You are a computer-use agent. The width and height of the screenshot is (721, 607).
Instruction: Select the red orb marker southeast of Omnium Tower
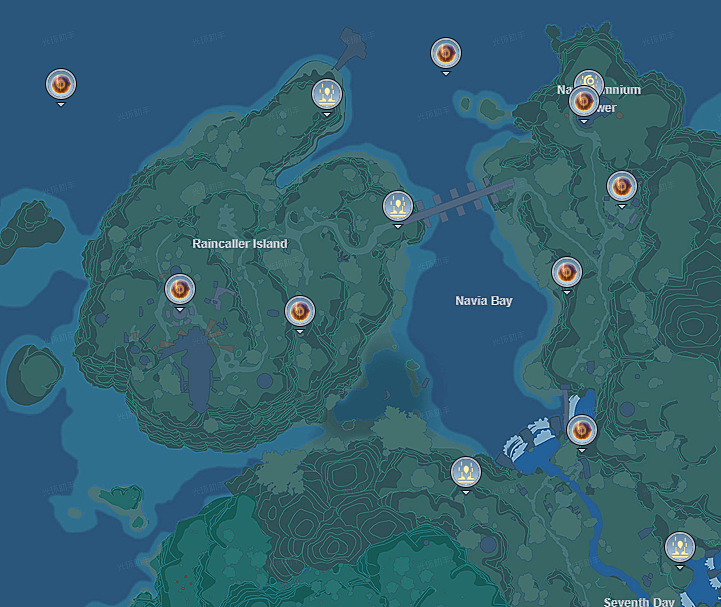(622, 186)
